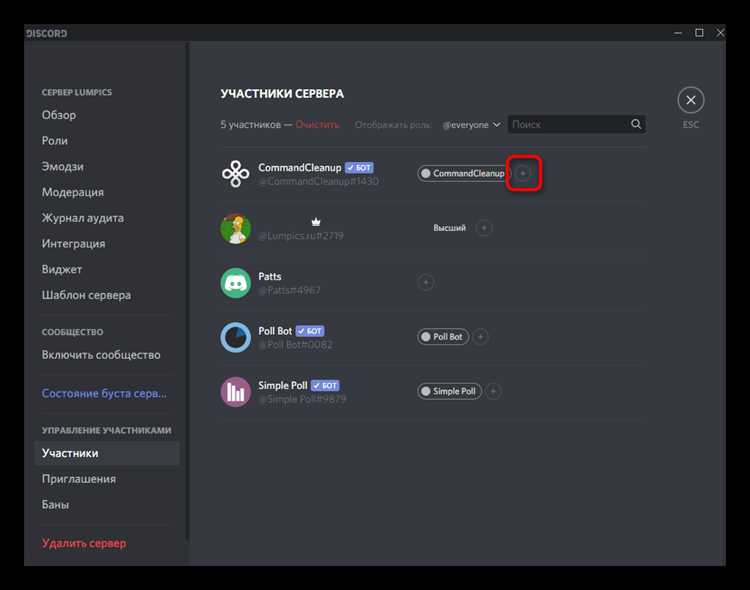Click the @CommandCleanup#1430 tag
Screen dimensions: 750x590
point(319,181)
